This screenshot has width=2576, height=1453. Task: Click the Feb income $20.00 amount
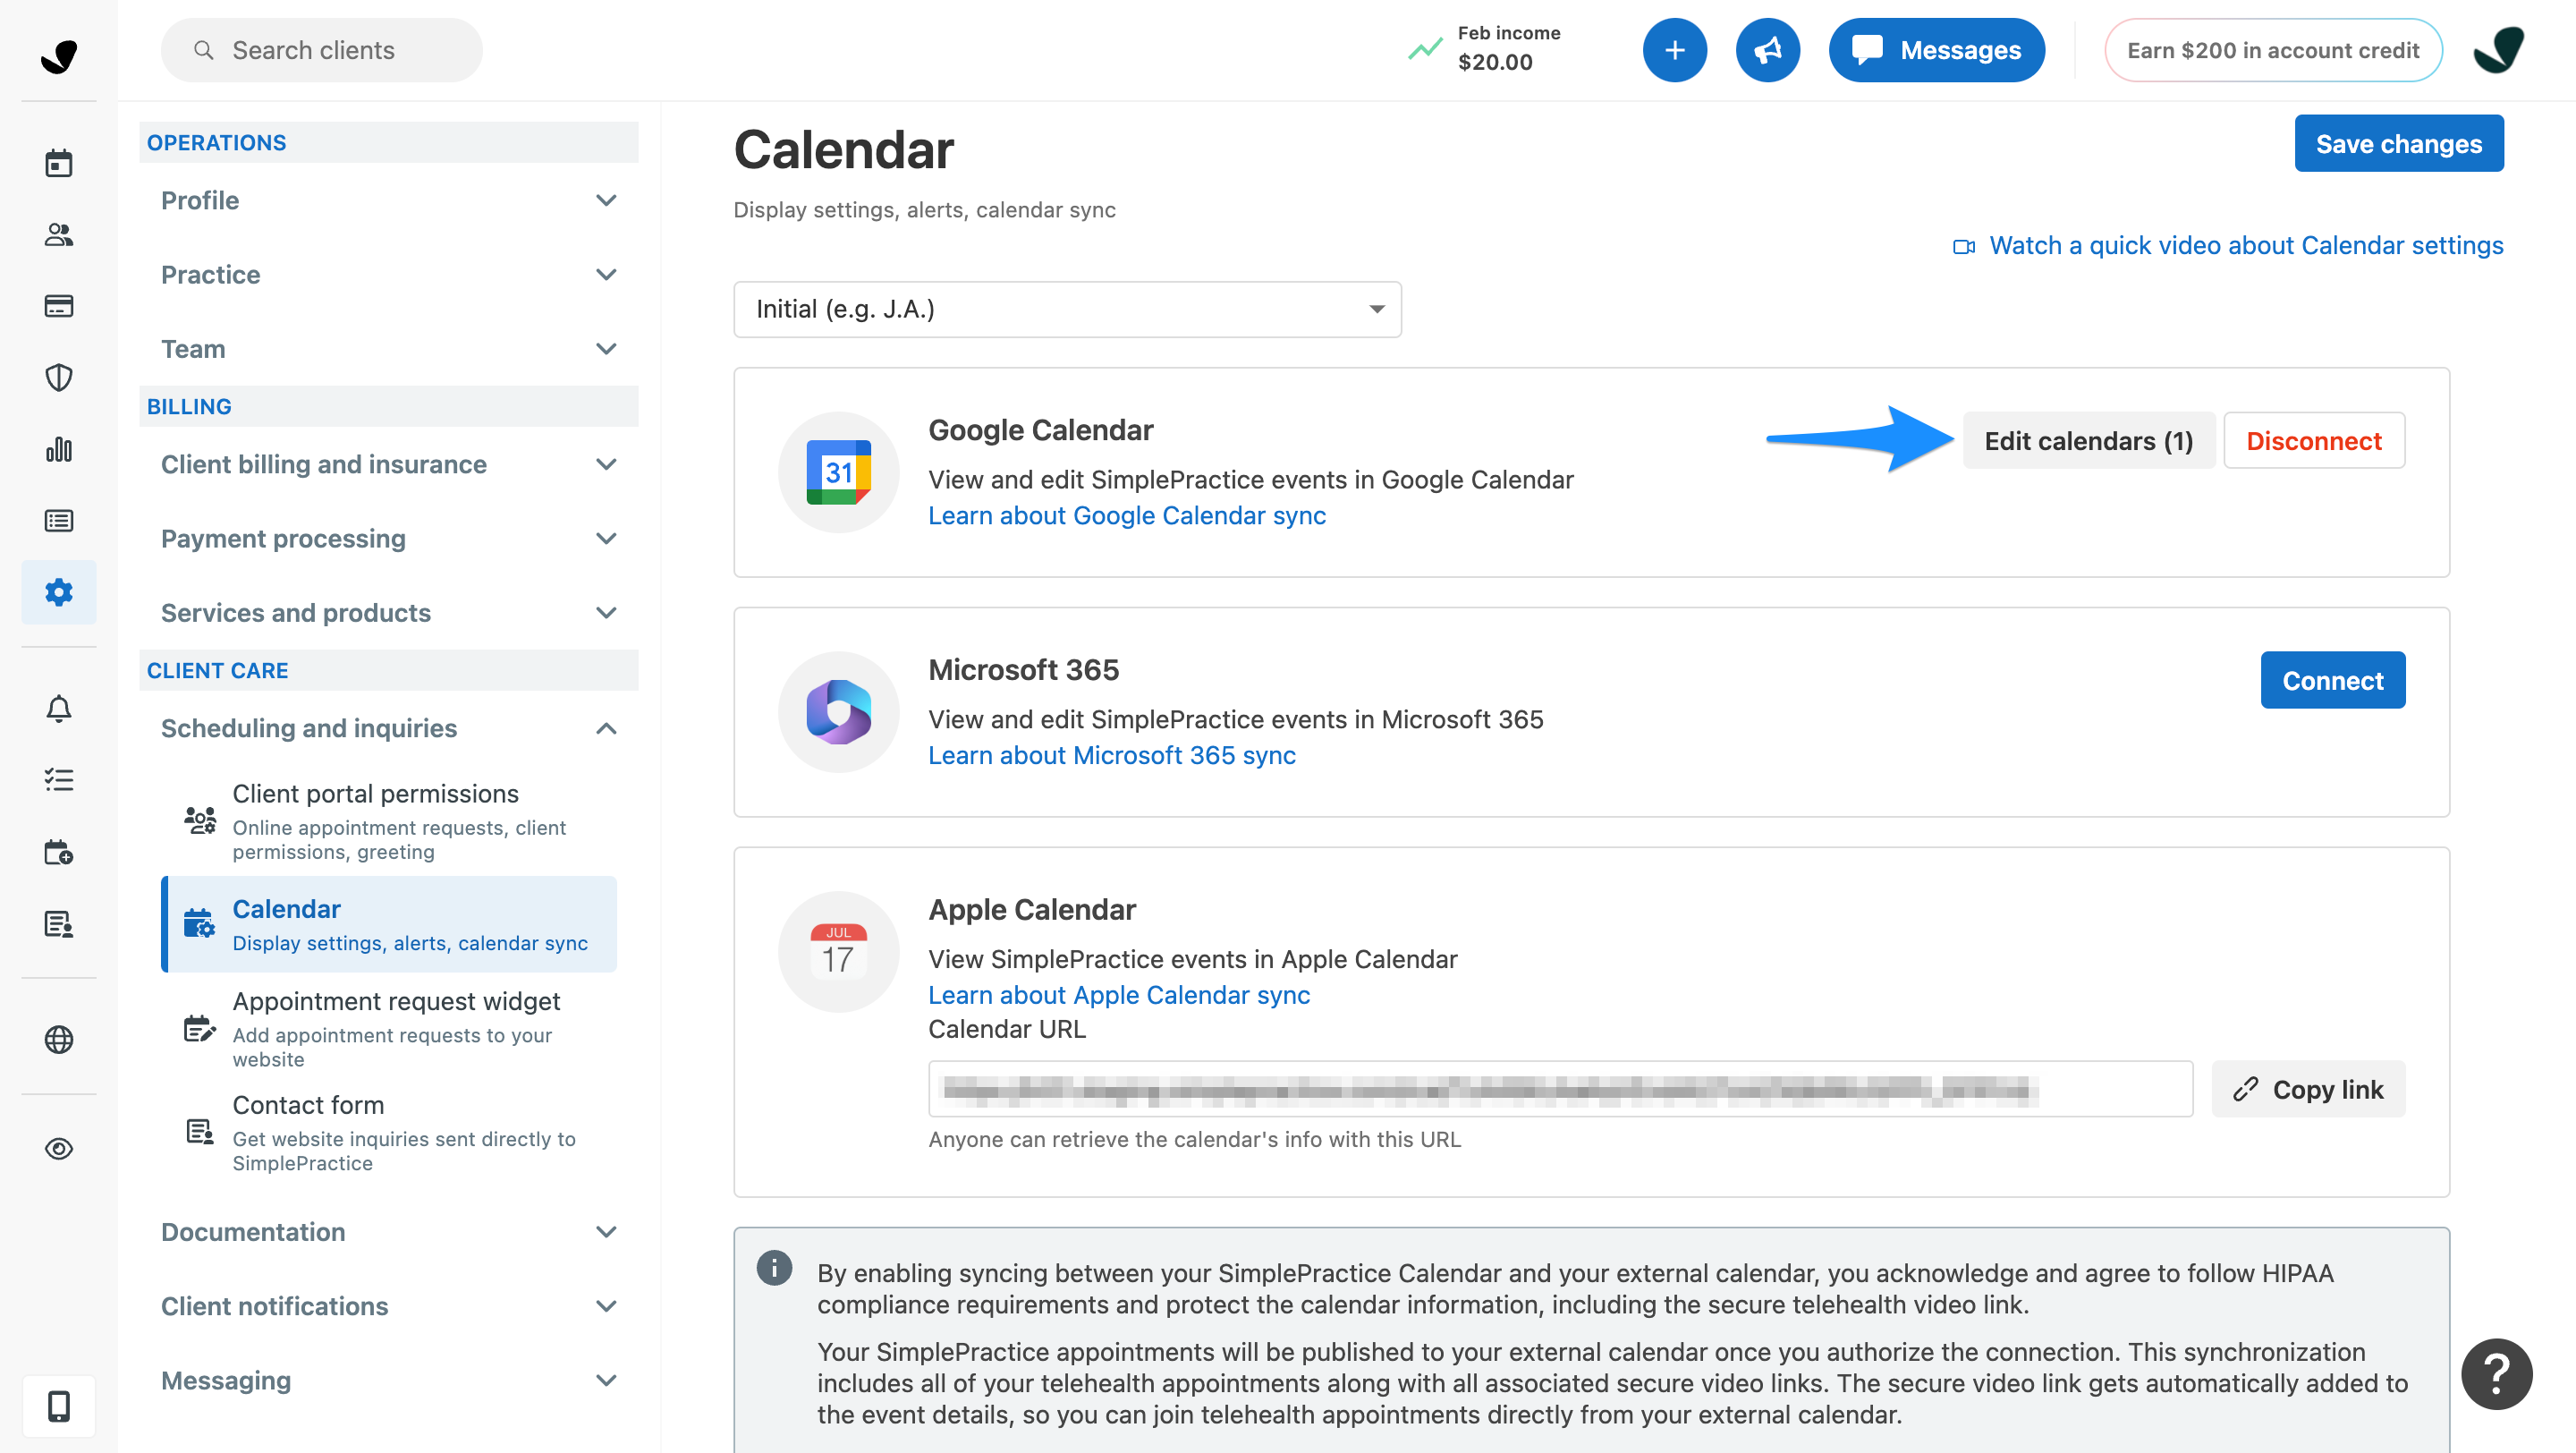(x=1495, y=62)
